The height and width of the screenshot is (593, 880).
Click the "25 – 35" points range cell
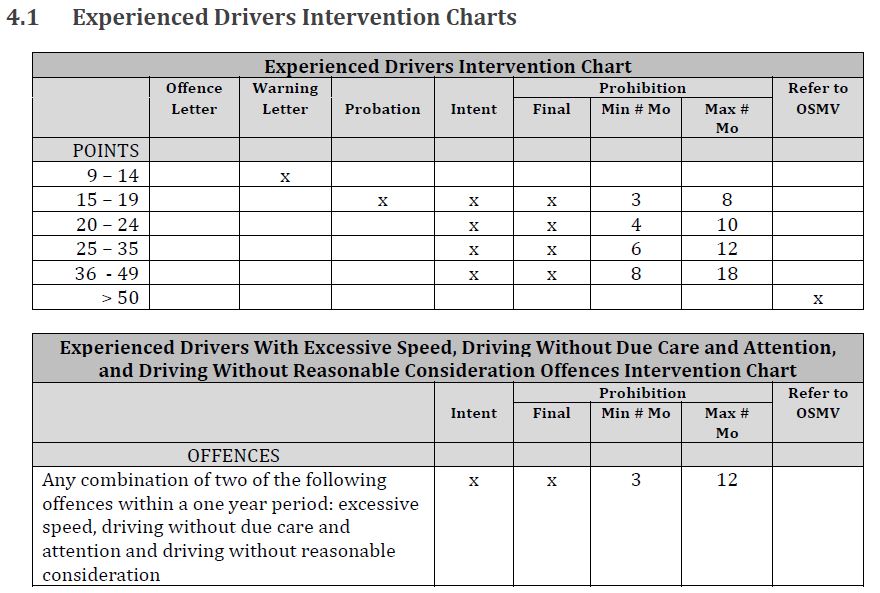[x=108, y=249]
